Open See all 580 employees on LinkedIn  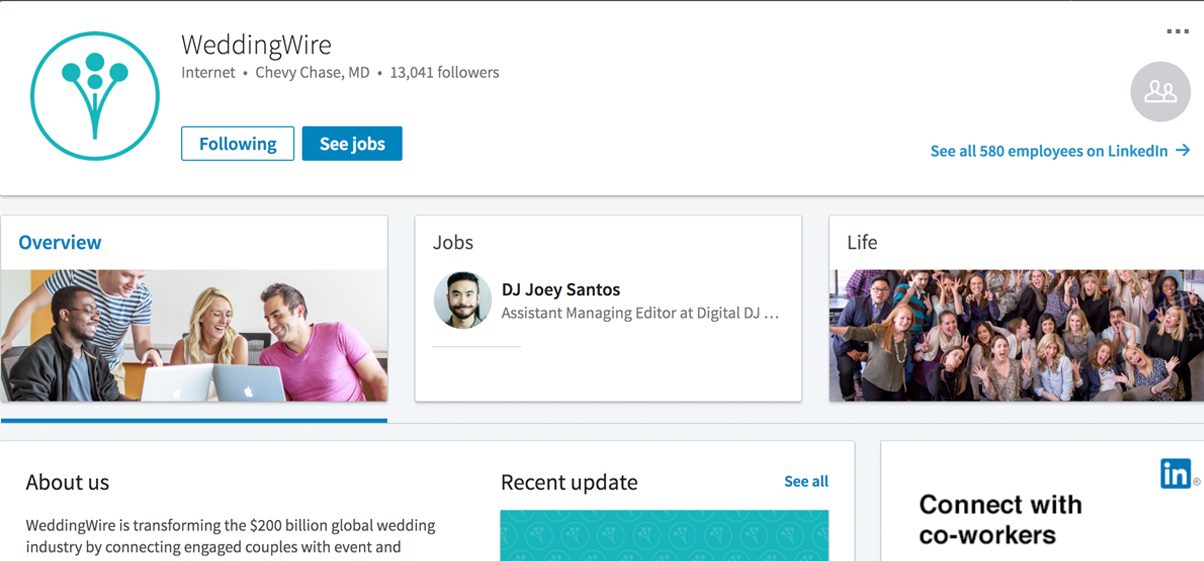pos(1048,151)
